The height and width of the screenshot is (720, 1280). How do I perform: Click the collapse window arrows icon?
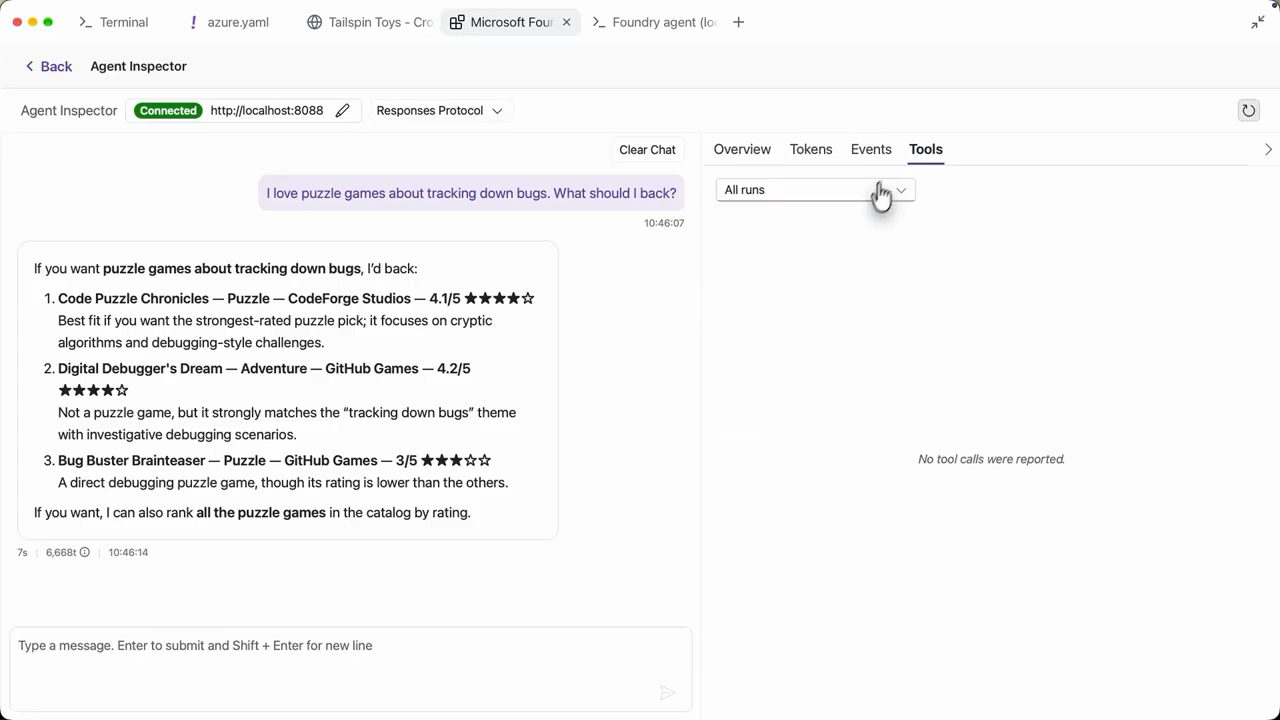click(1258, 22)
